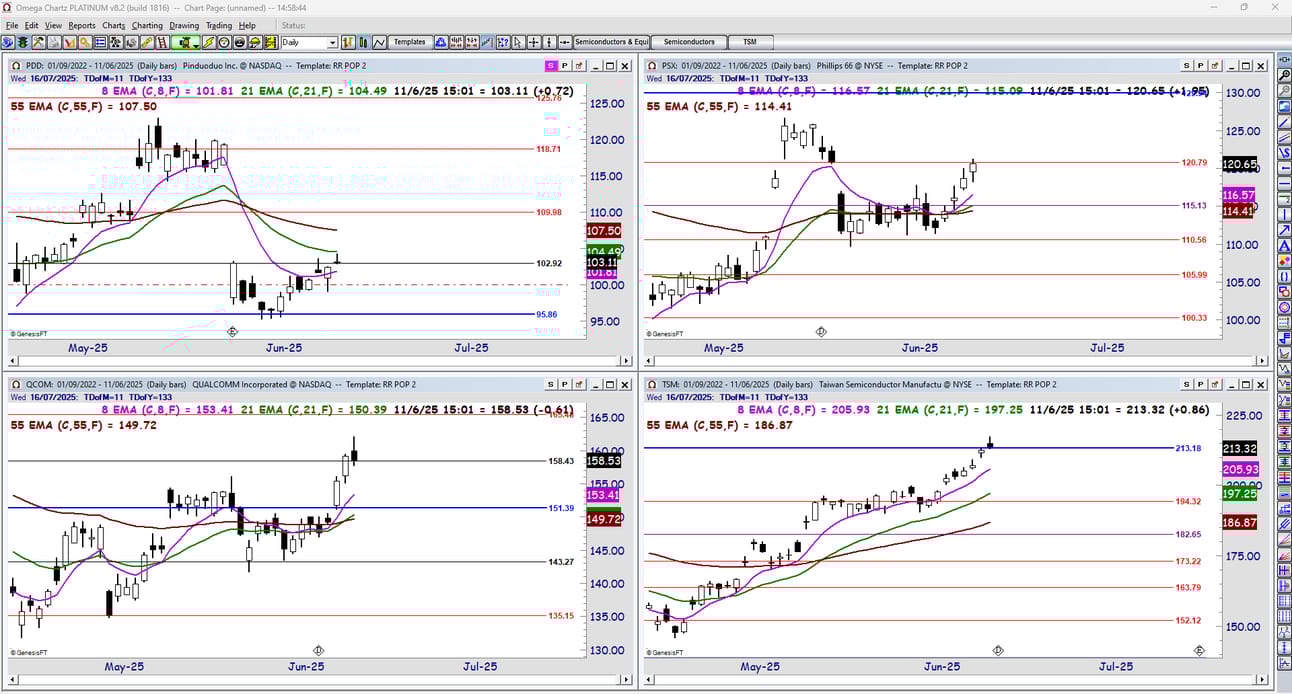The width and height of the screenshot is (1292, 694).
Task: Open the Charts menu
Action: 114,25
